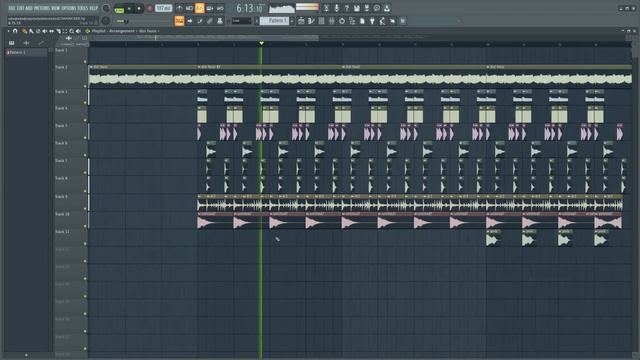This screenshot has width=640, height=360.
Task: Open the OPTIONS menu
Action: [x=69, y=8]
